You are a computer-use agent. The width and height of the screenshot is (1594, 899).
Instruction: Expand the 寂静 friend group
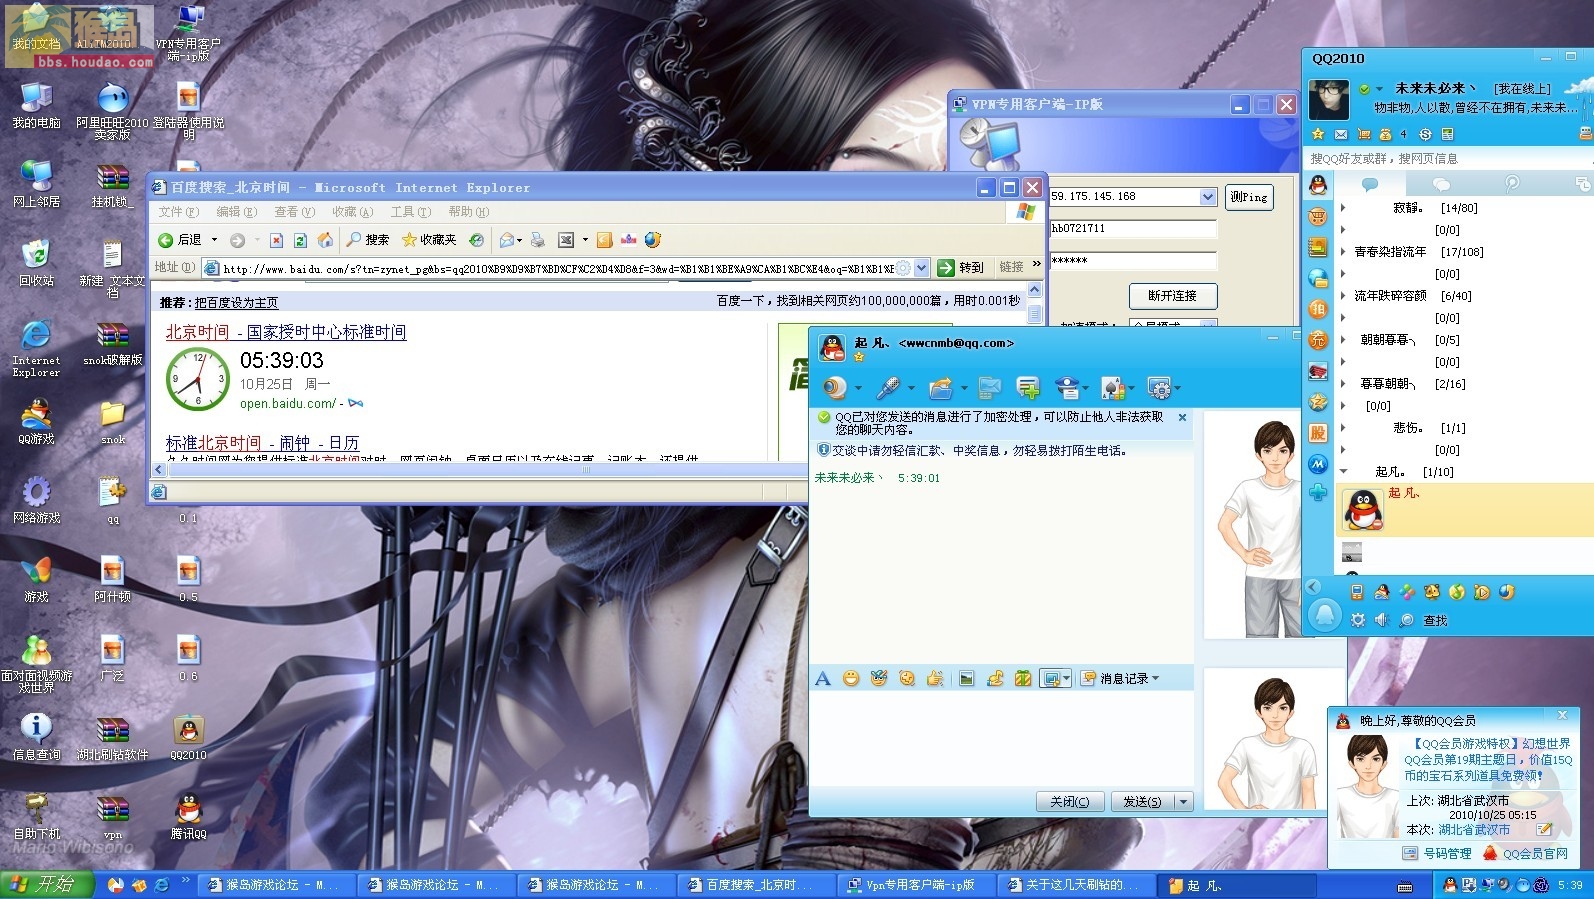(x=1343, y=208)
